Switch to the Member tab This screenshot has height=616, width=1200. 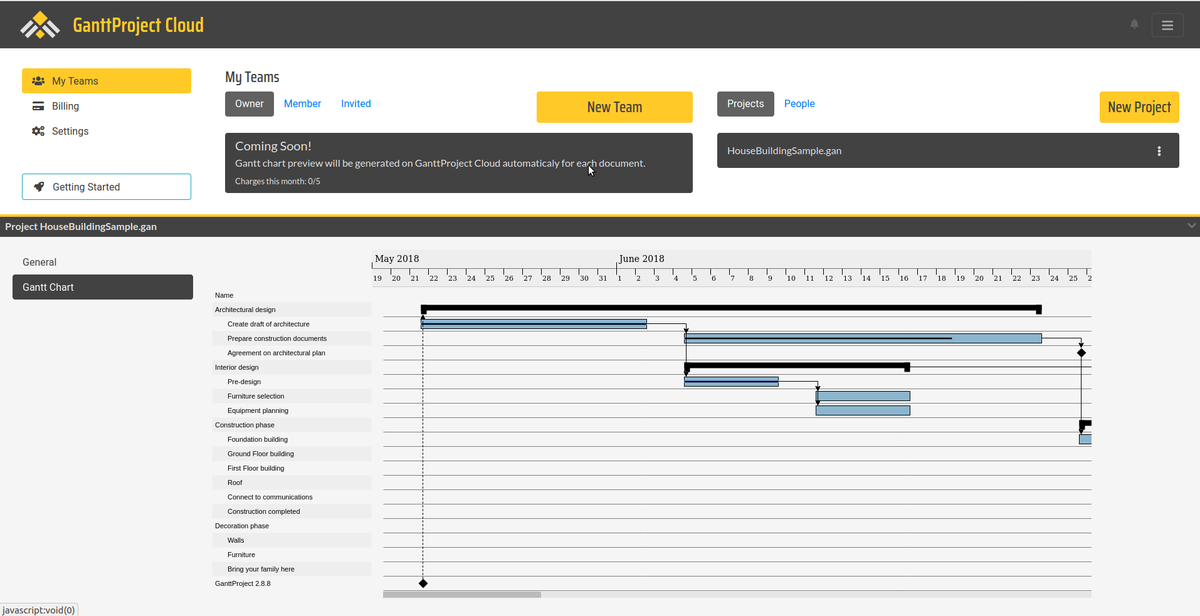(303, 104)
